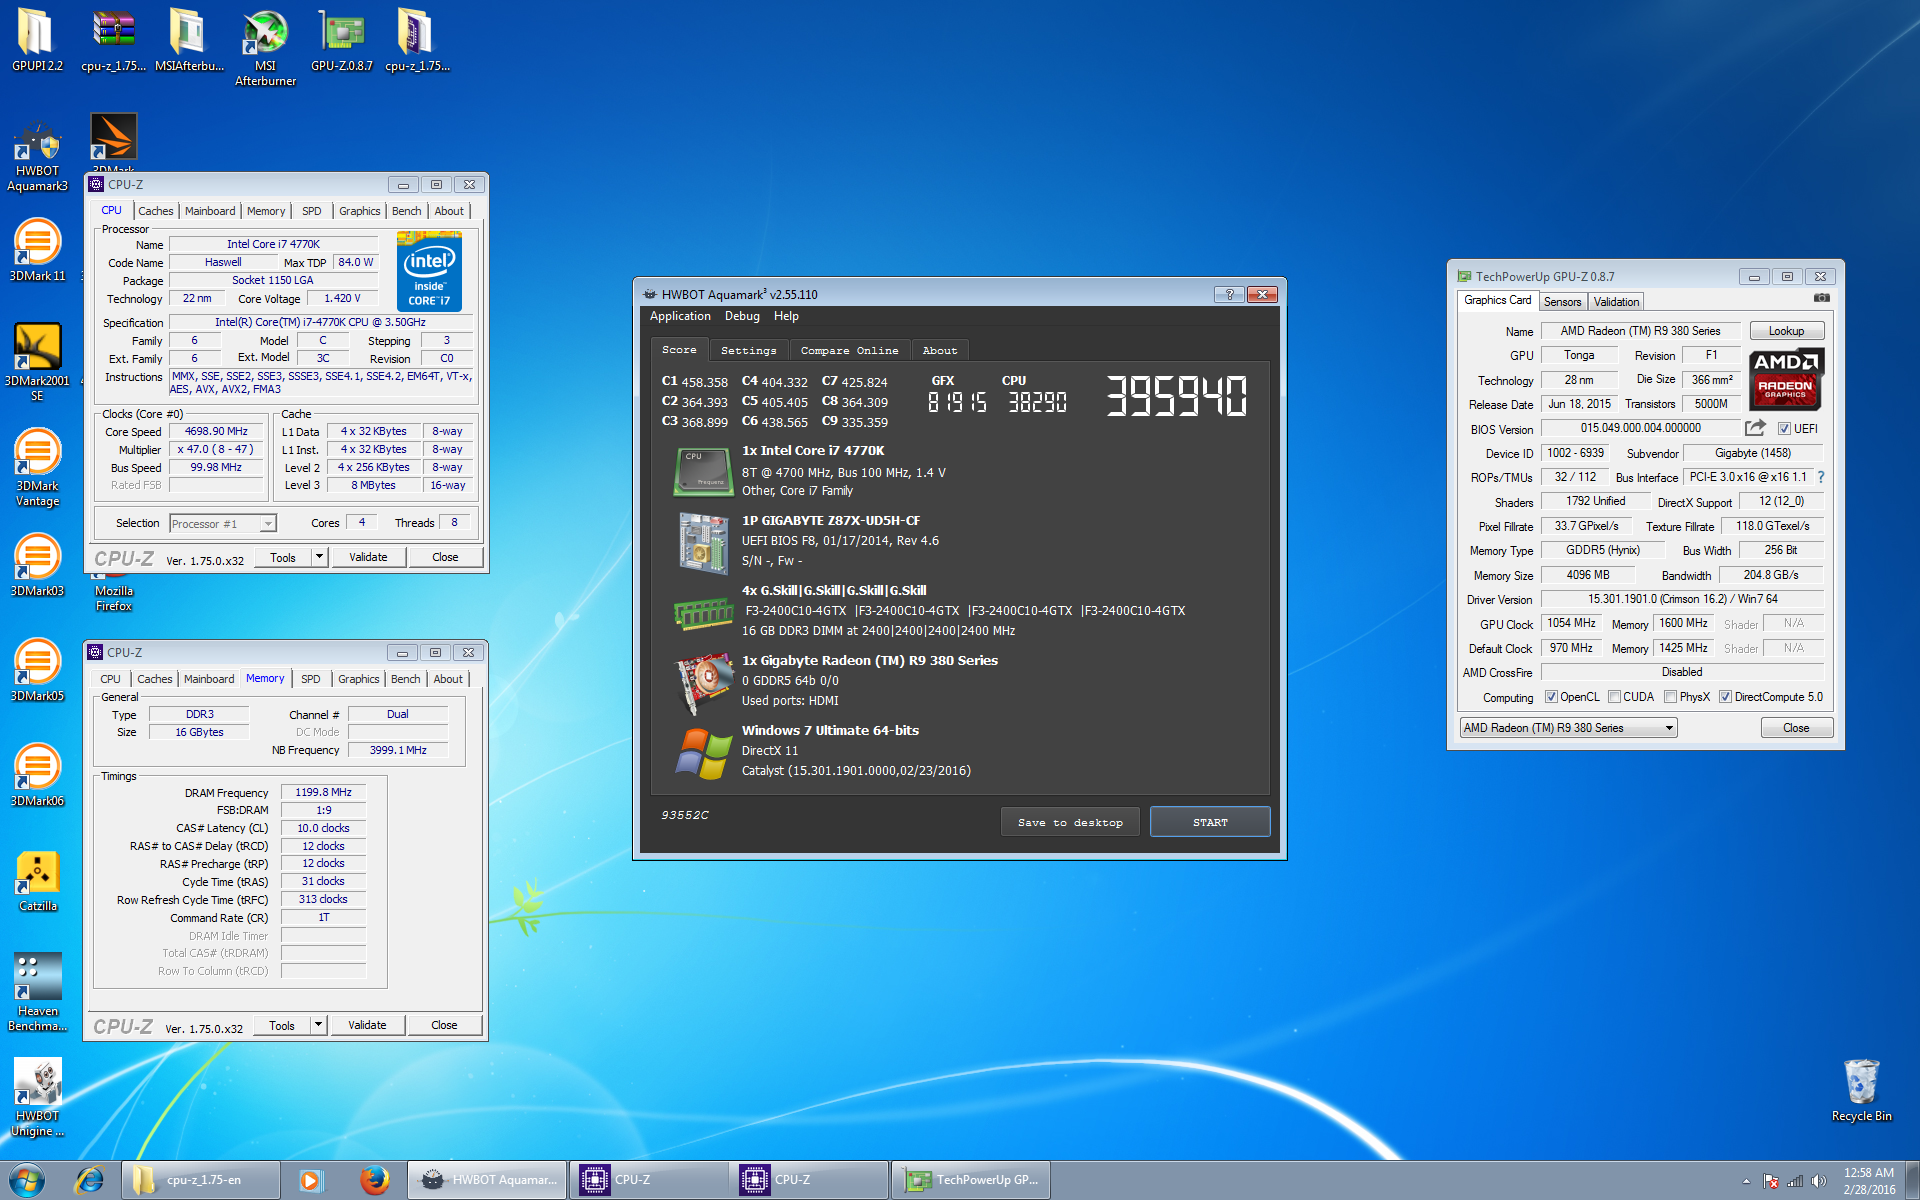The width and height of the screenshot is (1920, 1200).
Task: Show hidden tray icons arrow
Action: pos(1746,1181)
